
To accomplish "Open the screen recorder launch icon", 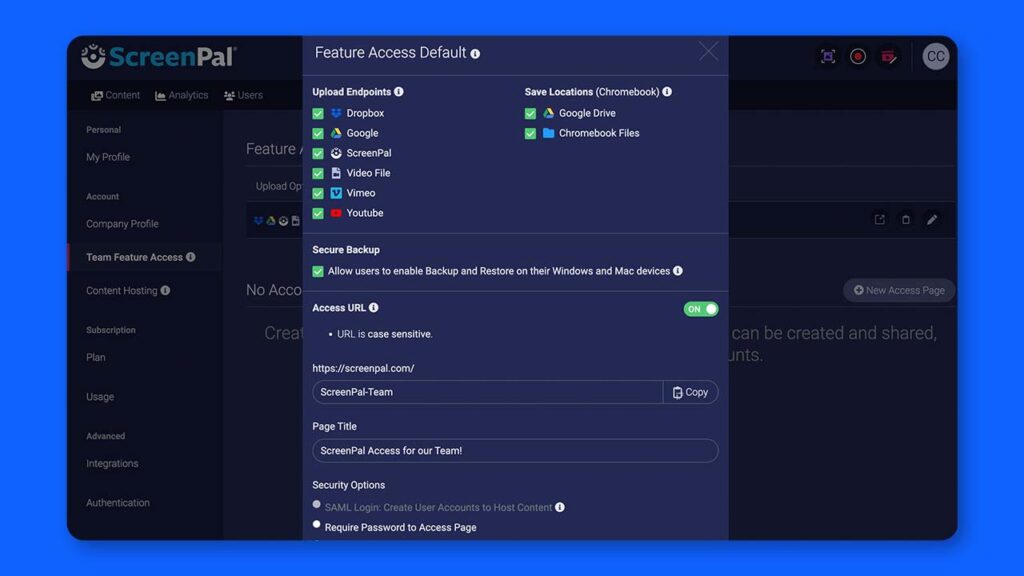I will pyautogui.click(x=827, y=57).
